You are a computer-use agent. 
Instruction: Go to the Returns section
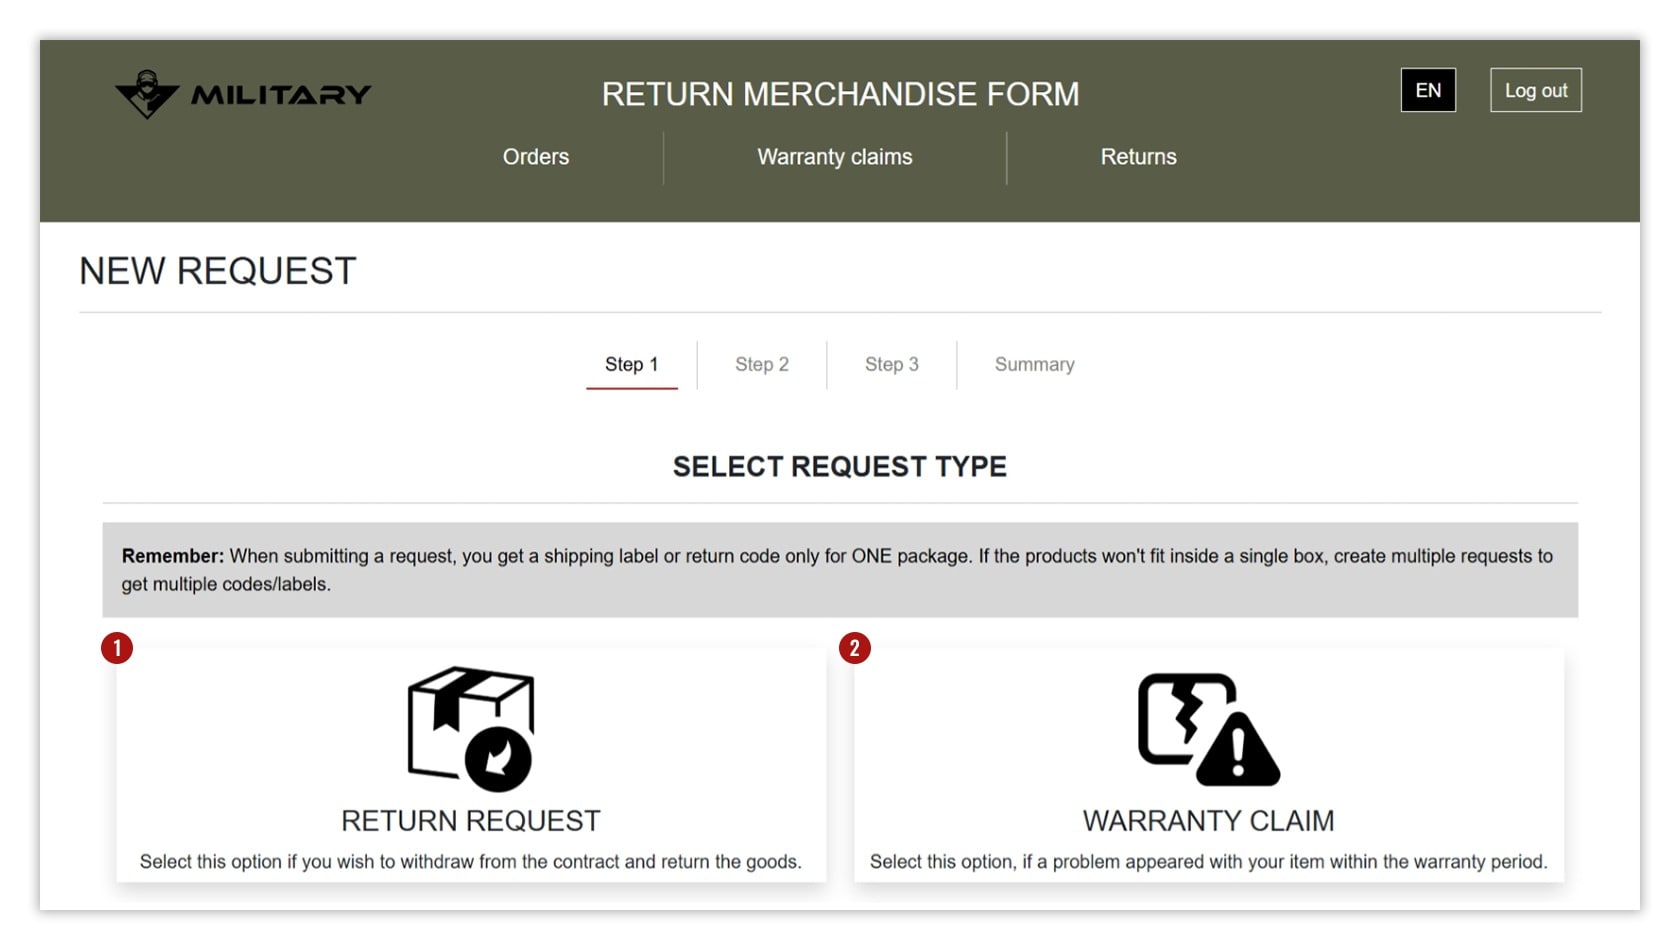click(1138, 157)
